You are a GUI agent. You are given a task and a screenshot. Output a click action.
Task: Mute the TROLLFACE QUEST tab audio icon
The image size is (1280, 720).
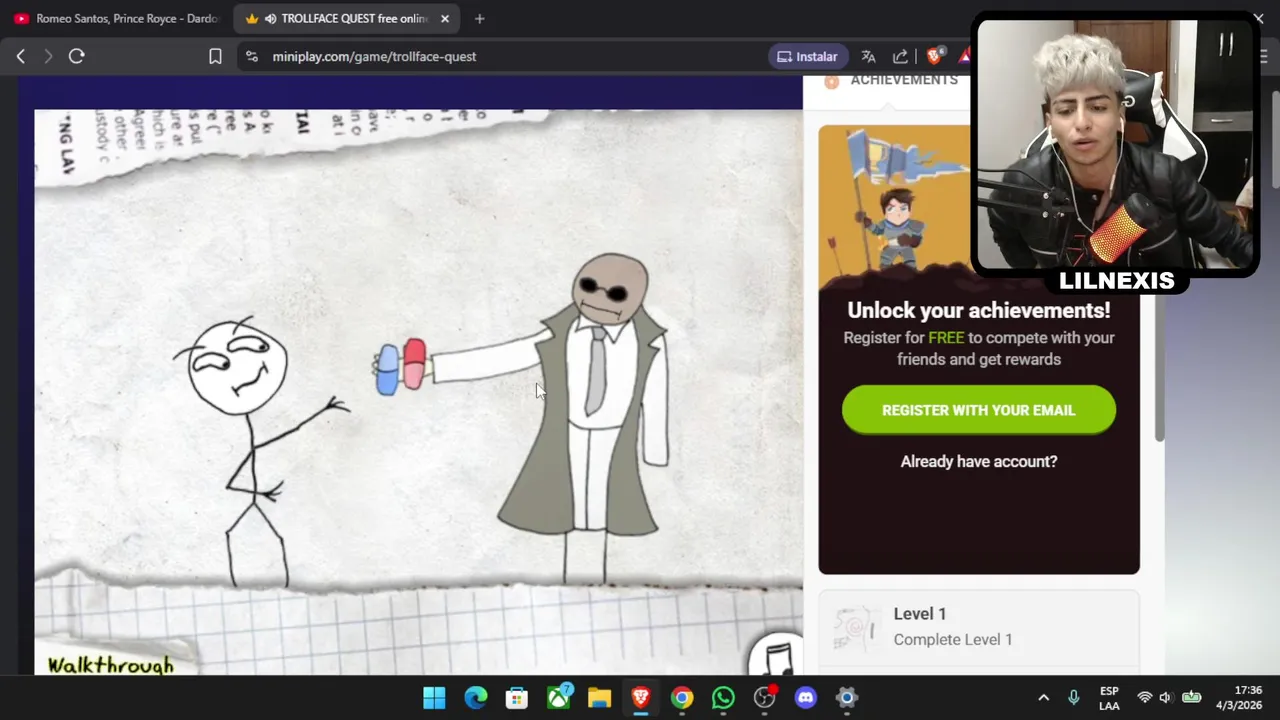pos(270,19)
